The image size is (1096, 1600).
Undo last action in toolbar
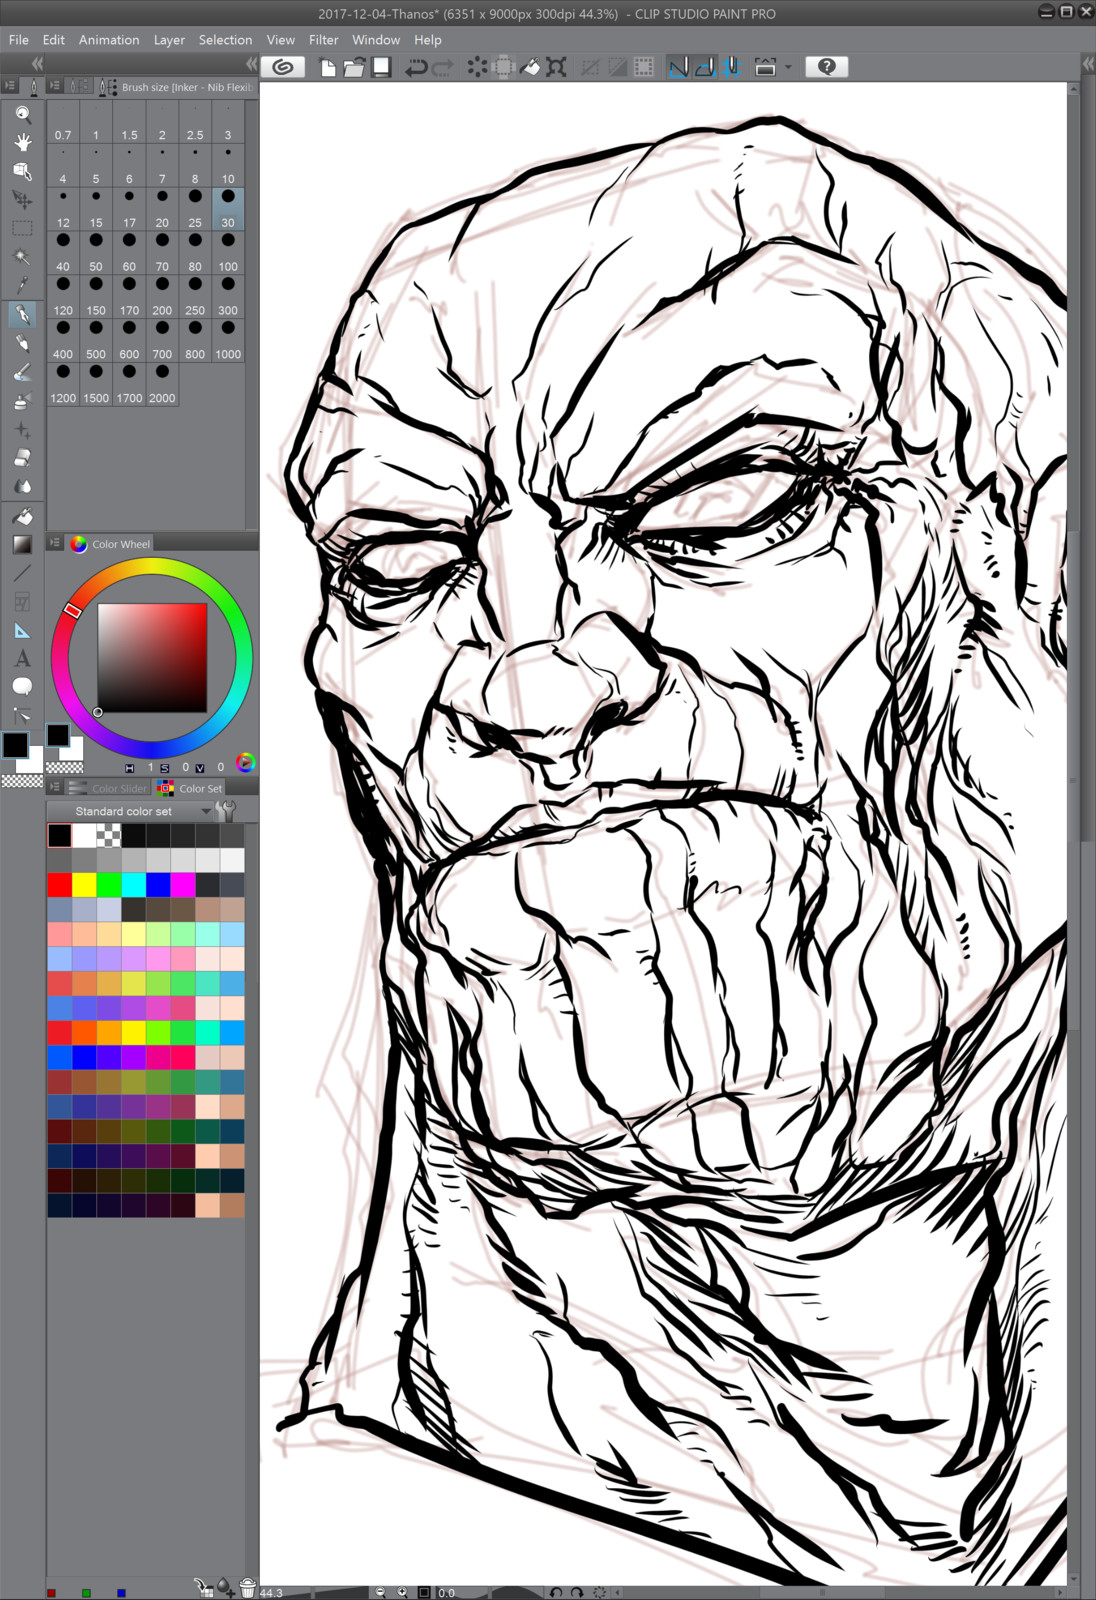pyautogui.click(x=416, y=67)
